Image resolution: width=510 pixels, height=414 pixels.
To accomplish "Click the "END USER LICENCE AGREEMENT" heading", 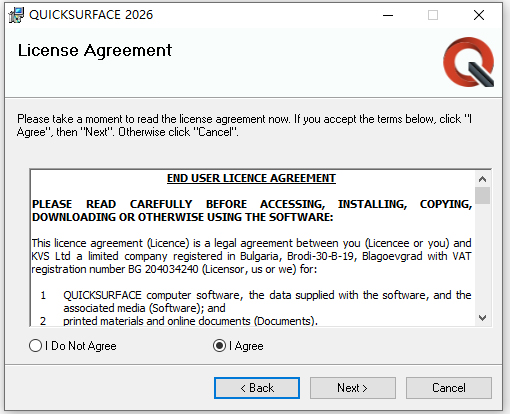I will click(x=251, y=178).
